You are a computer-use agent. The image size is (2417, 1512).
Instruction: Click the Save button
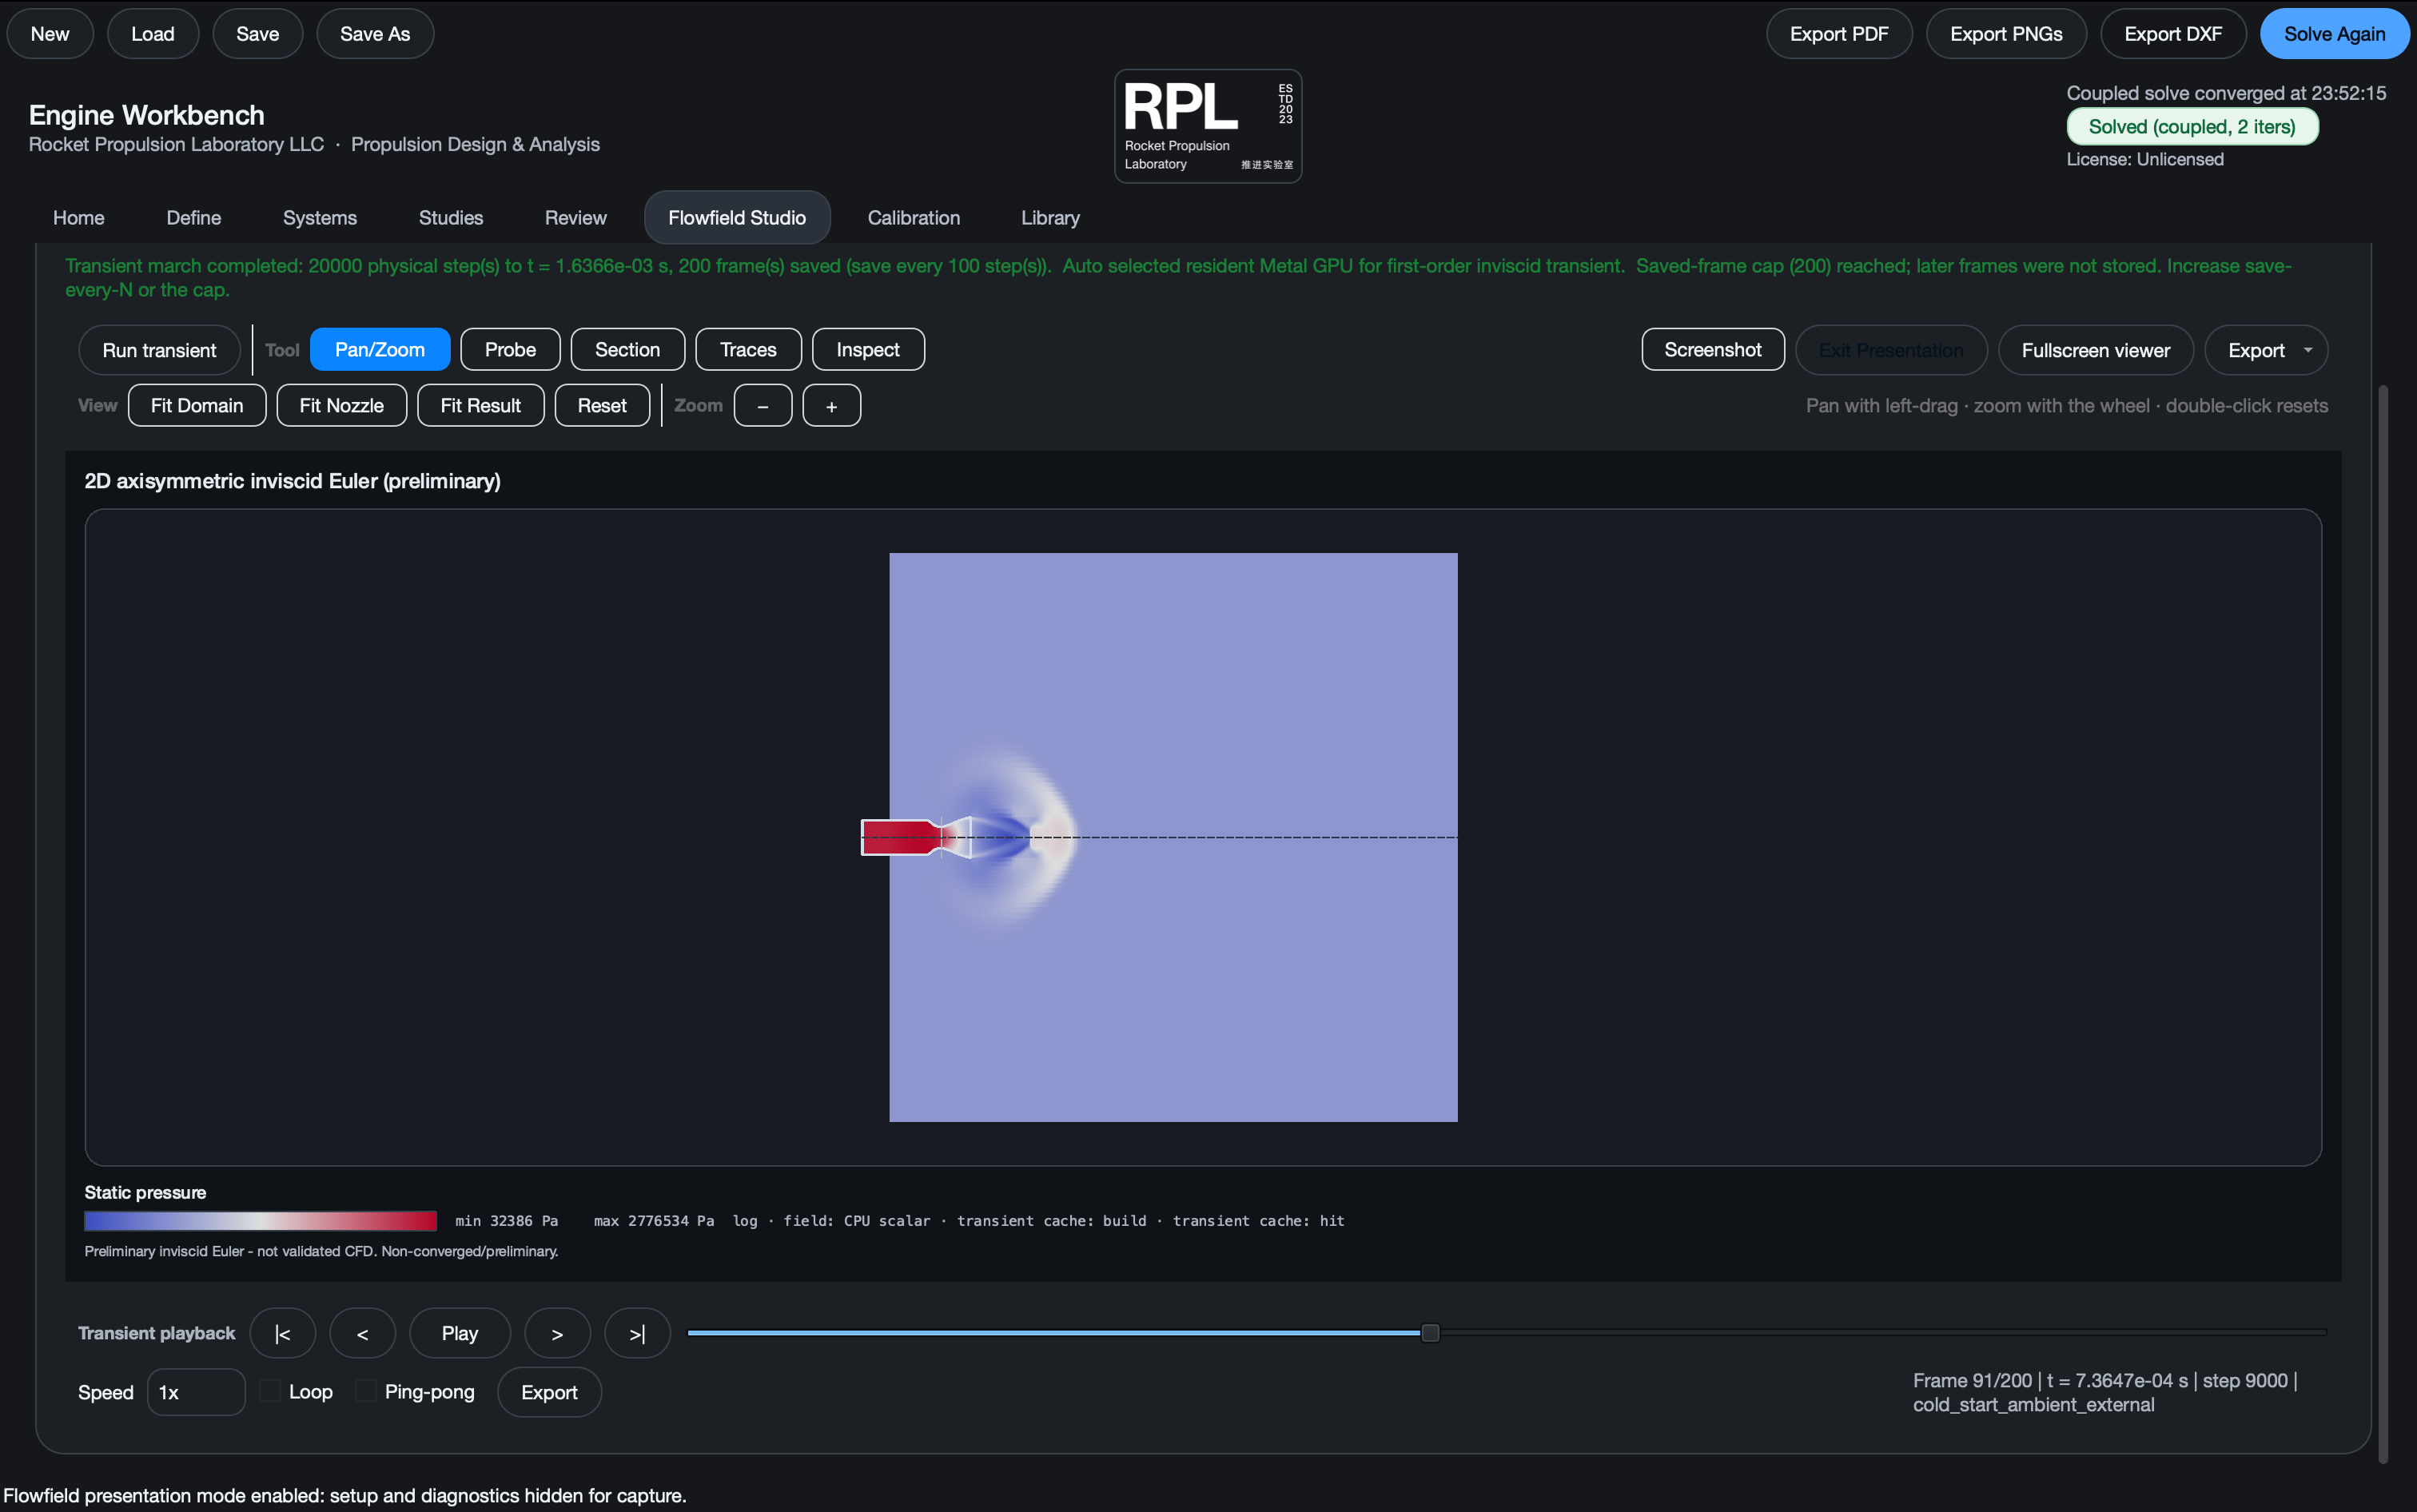tap(258, 33)
